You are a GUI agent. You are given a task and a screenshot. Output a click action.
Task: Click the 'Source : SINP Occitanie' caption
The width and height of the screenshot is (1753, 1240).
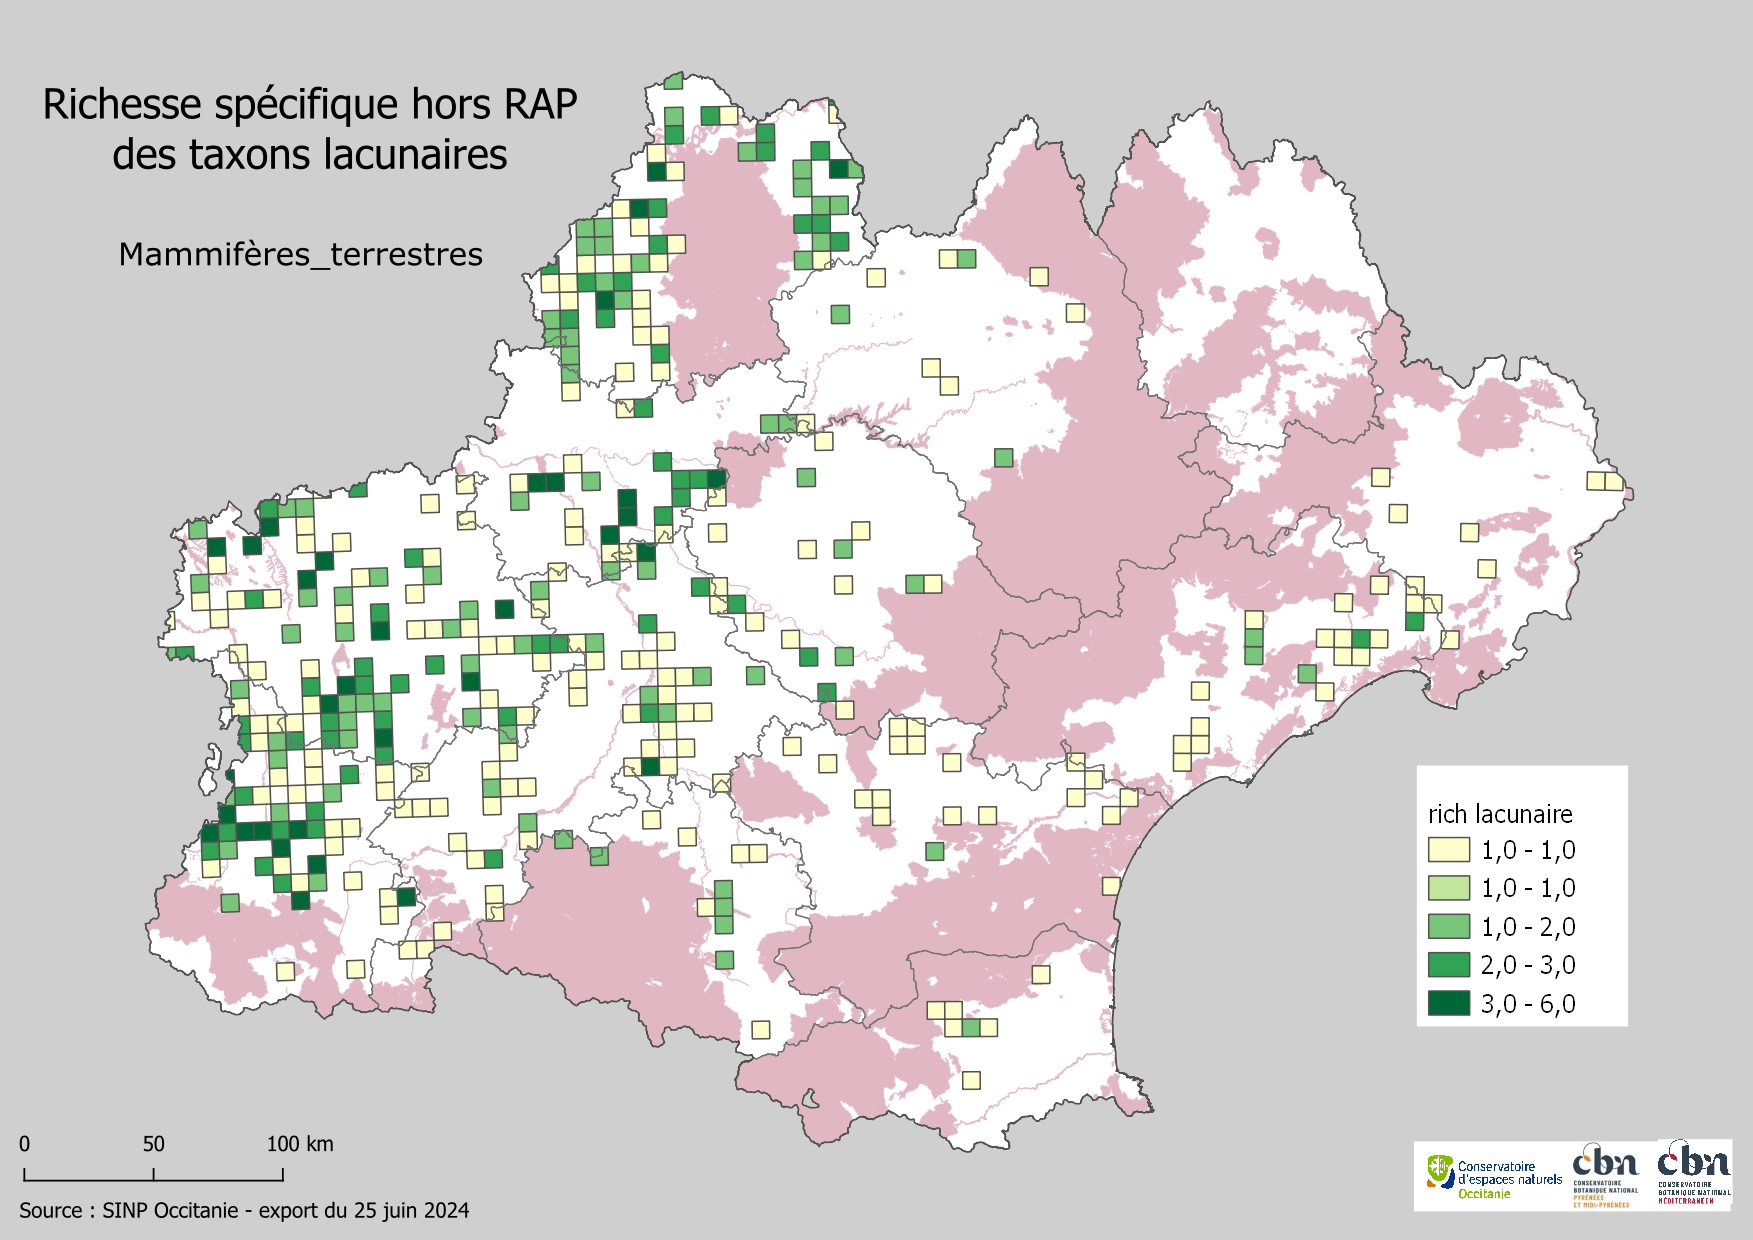point(244,1210)
